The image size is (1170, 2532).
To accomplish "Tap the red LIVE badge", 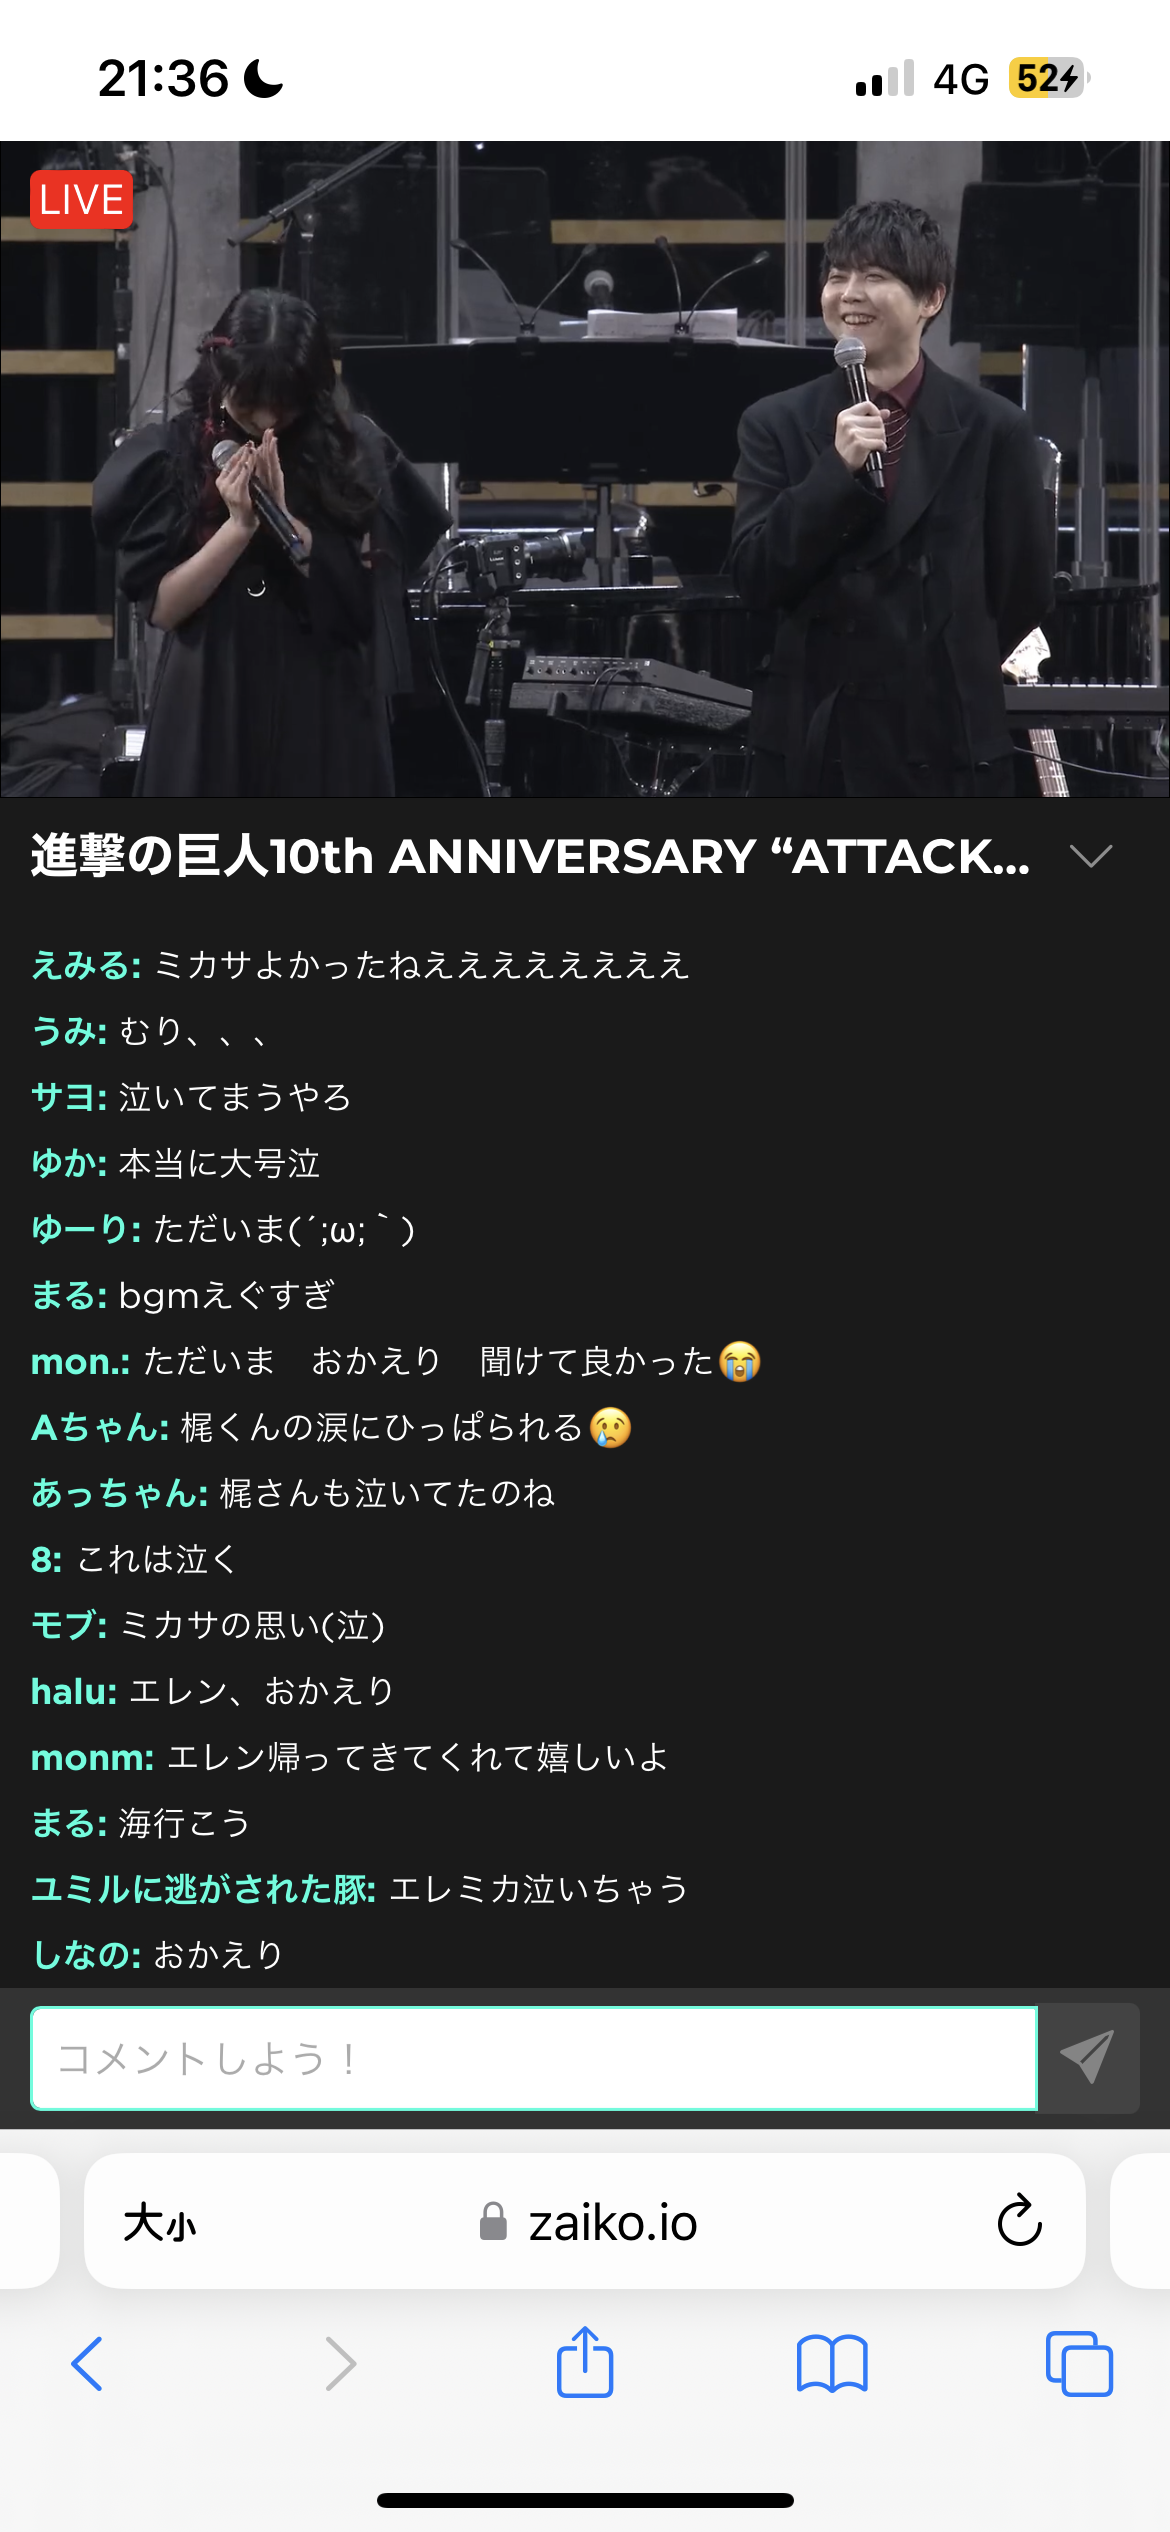I will point(81,200).
